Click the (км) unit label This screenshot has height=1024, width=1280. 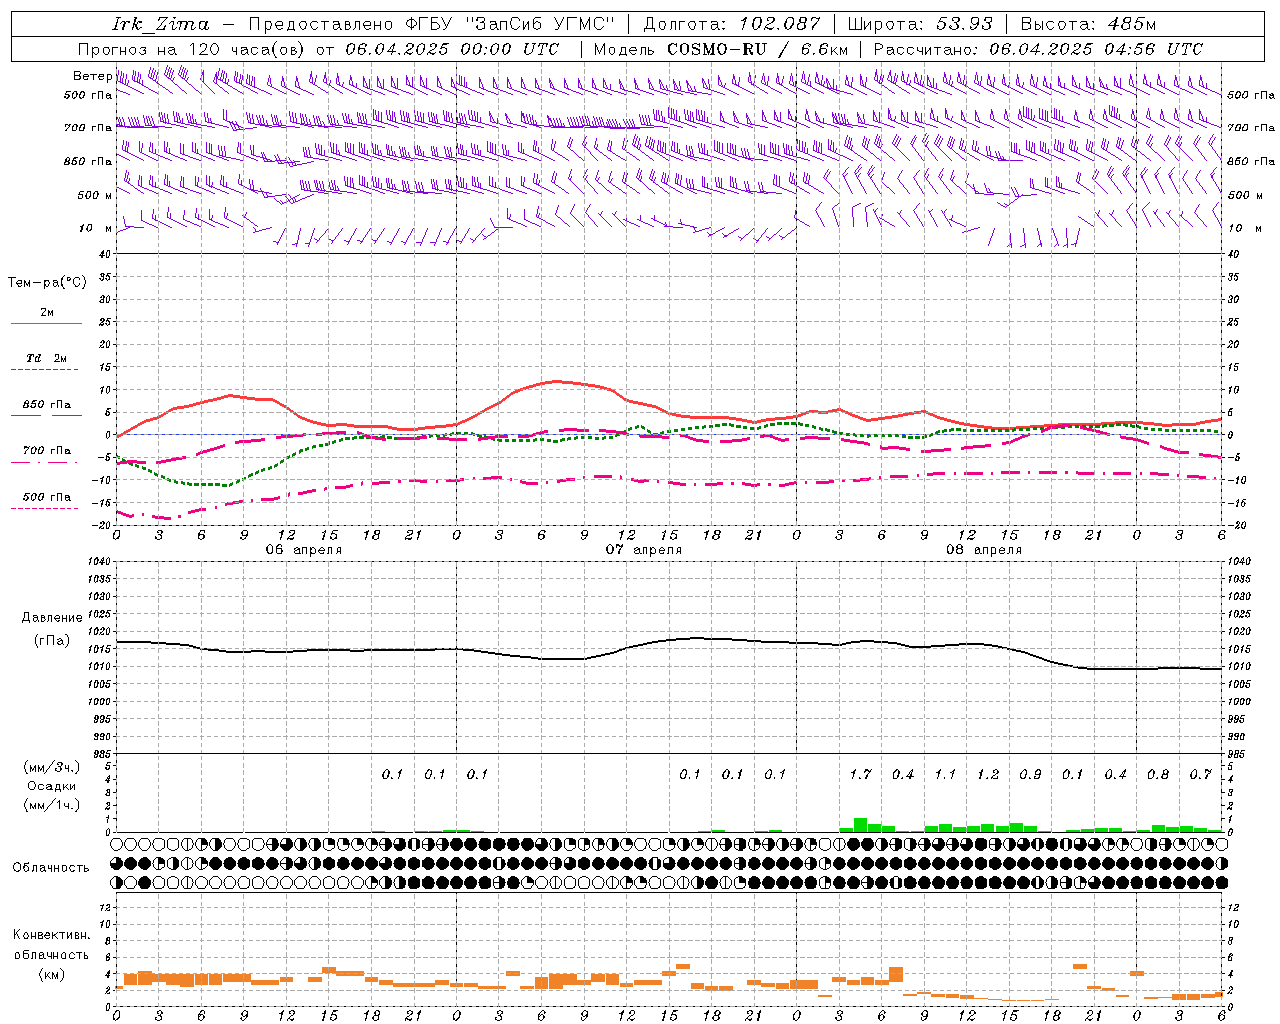(x=52, y=974)
